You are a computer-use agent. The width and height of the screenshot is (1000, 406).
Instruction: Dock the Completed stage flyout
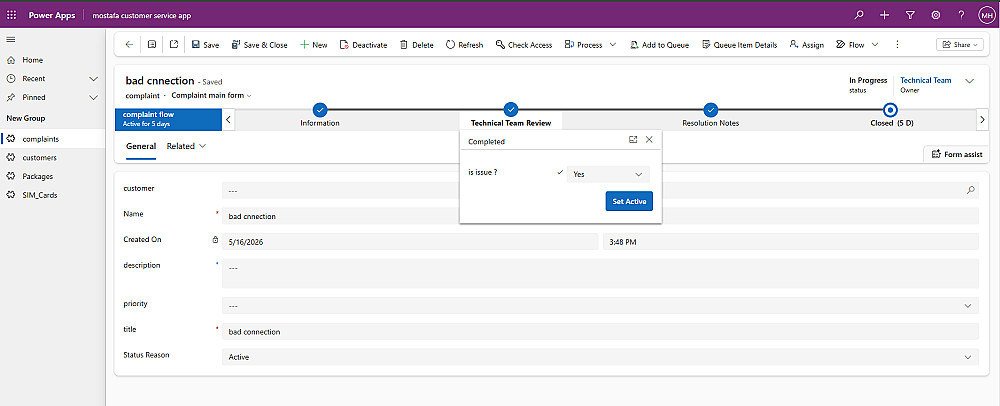tap(633, 140)
